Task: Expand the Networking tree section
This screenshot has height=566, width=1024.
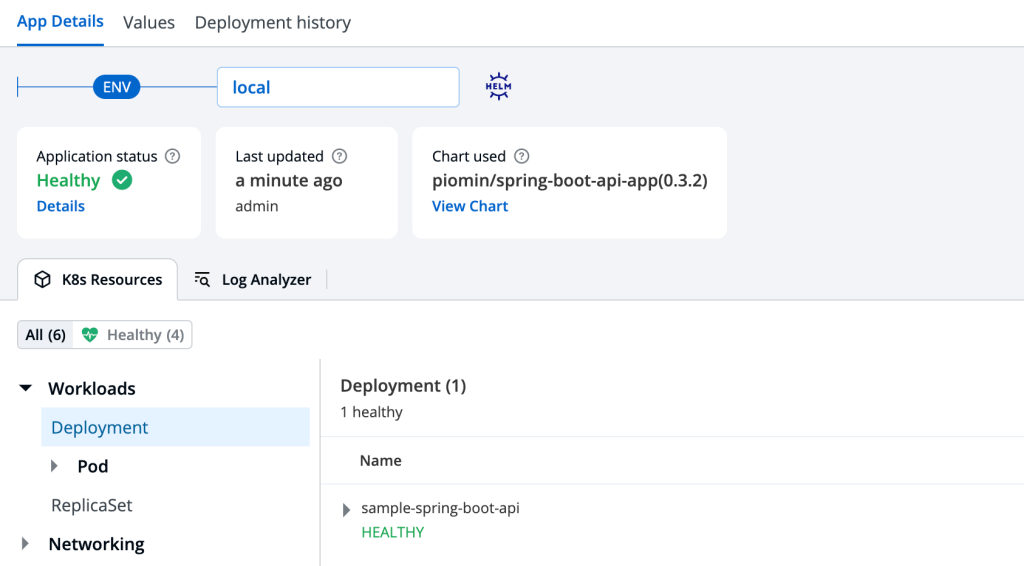Action: click(26, 544)
